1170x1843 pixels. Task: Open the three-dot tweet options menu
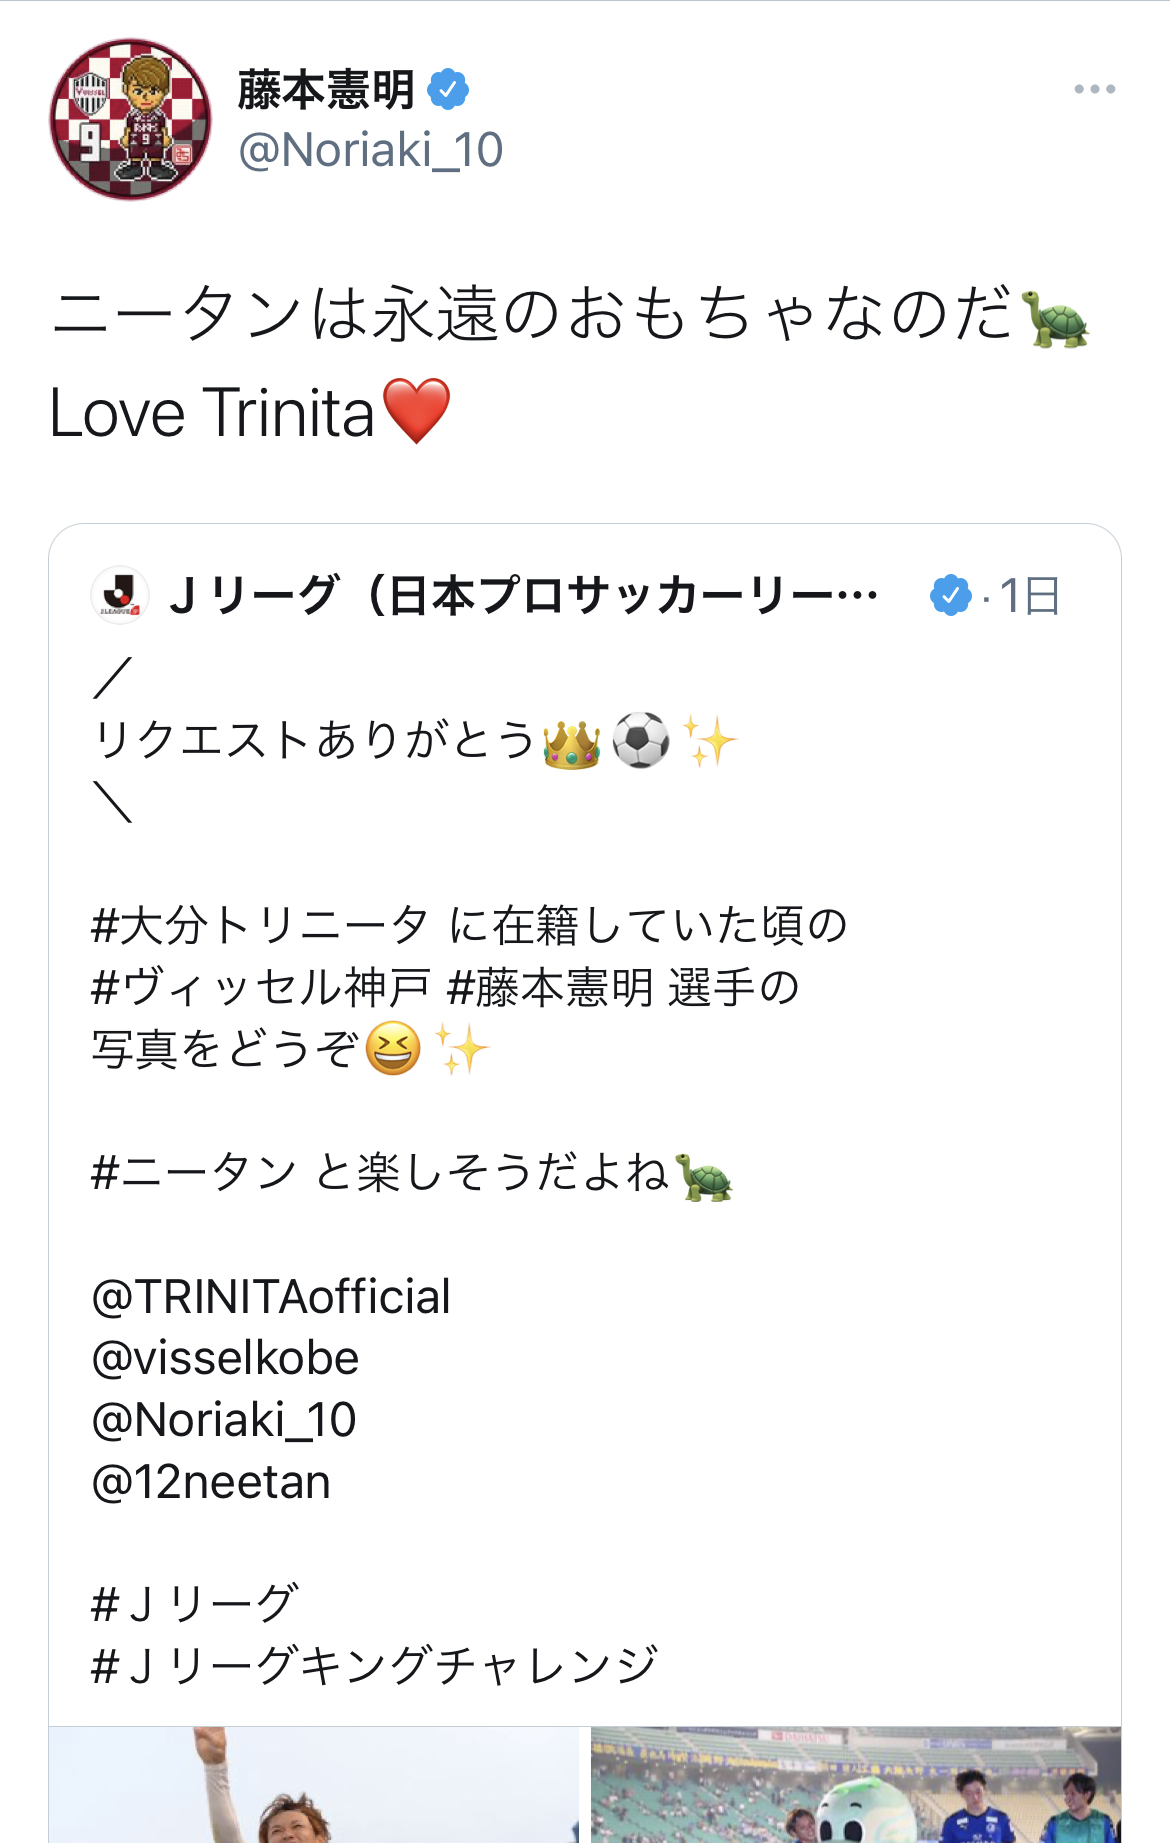1094,89
